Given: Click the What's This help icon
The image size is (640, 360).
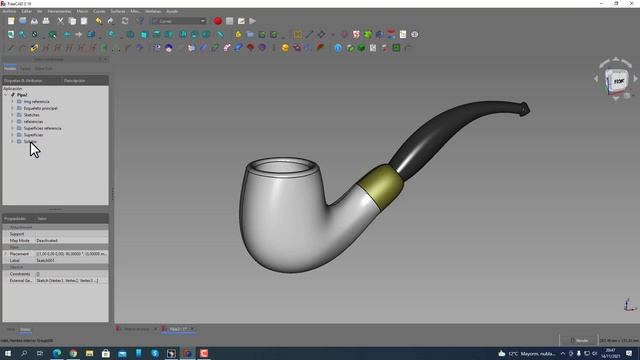Looking at the screenshot, I should pos(140,21).
